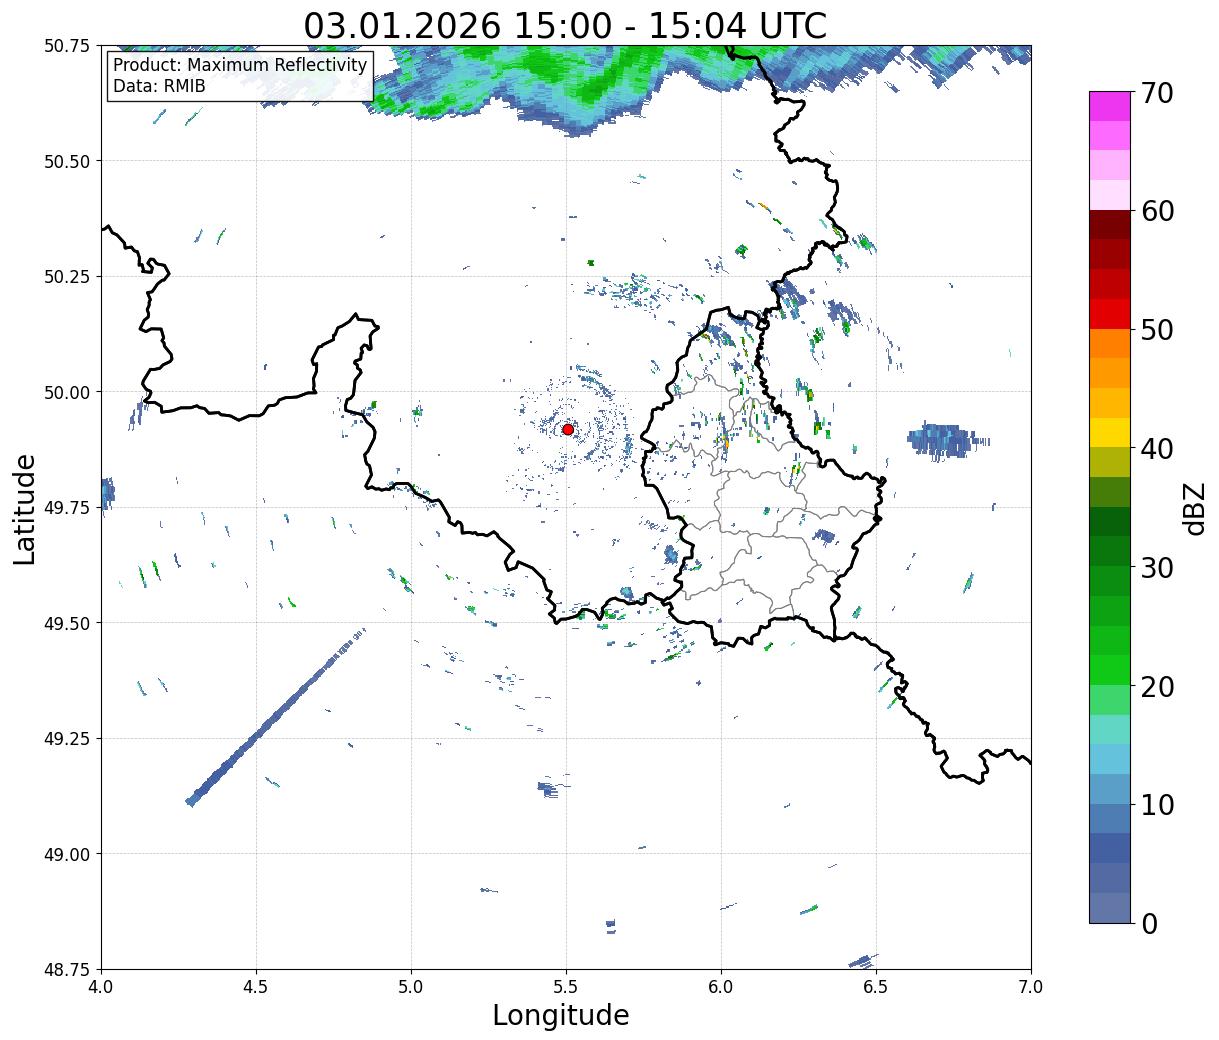Click the darkest maroon colorbar segment below 60
This screenshot has height=1040, width=1219.
1110,224
